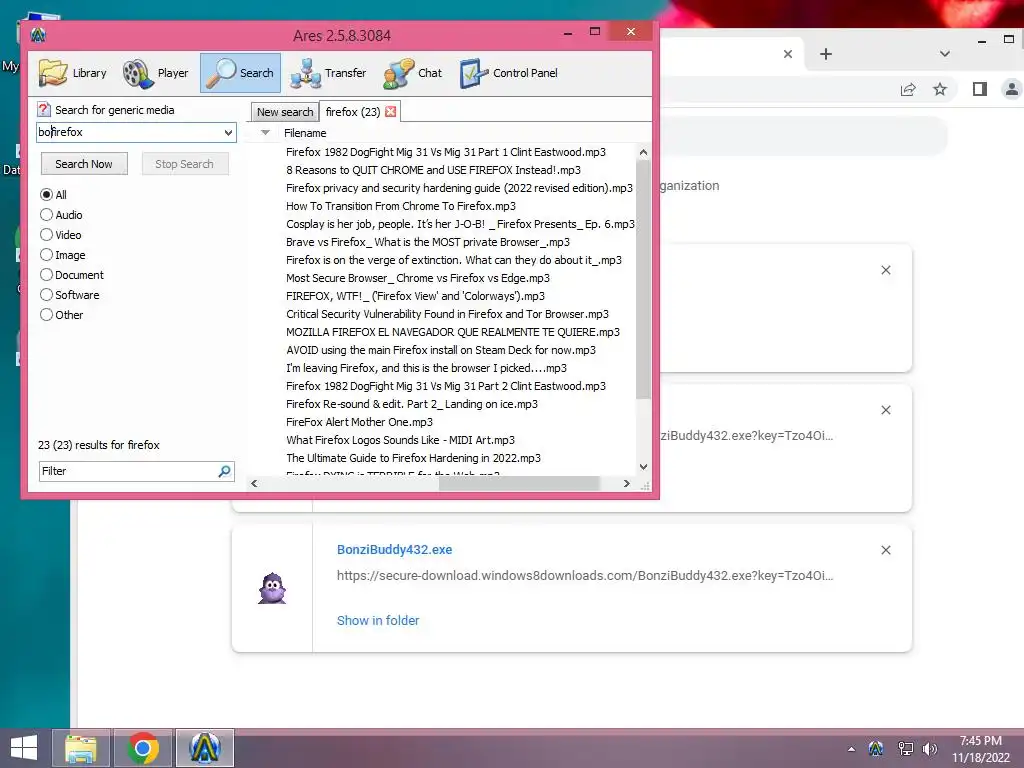This screenshot has width=1024, height=768.
Task: Remove the BonziBuddy432.exe download entry
Action: pyautogui.click(x=886, y=550)
